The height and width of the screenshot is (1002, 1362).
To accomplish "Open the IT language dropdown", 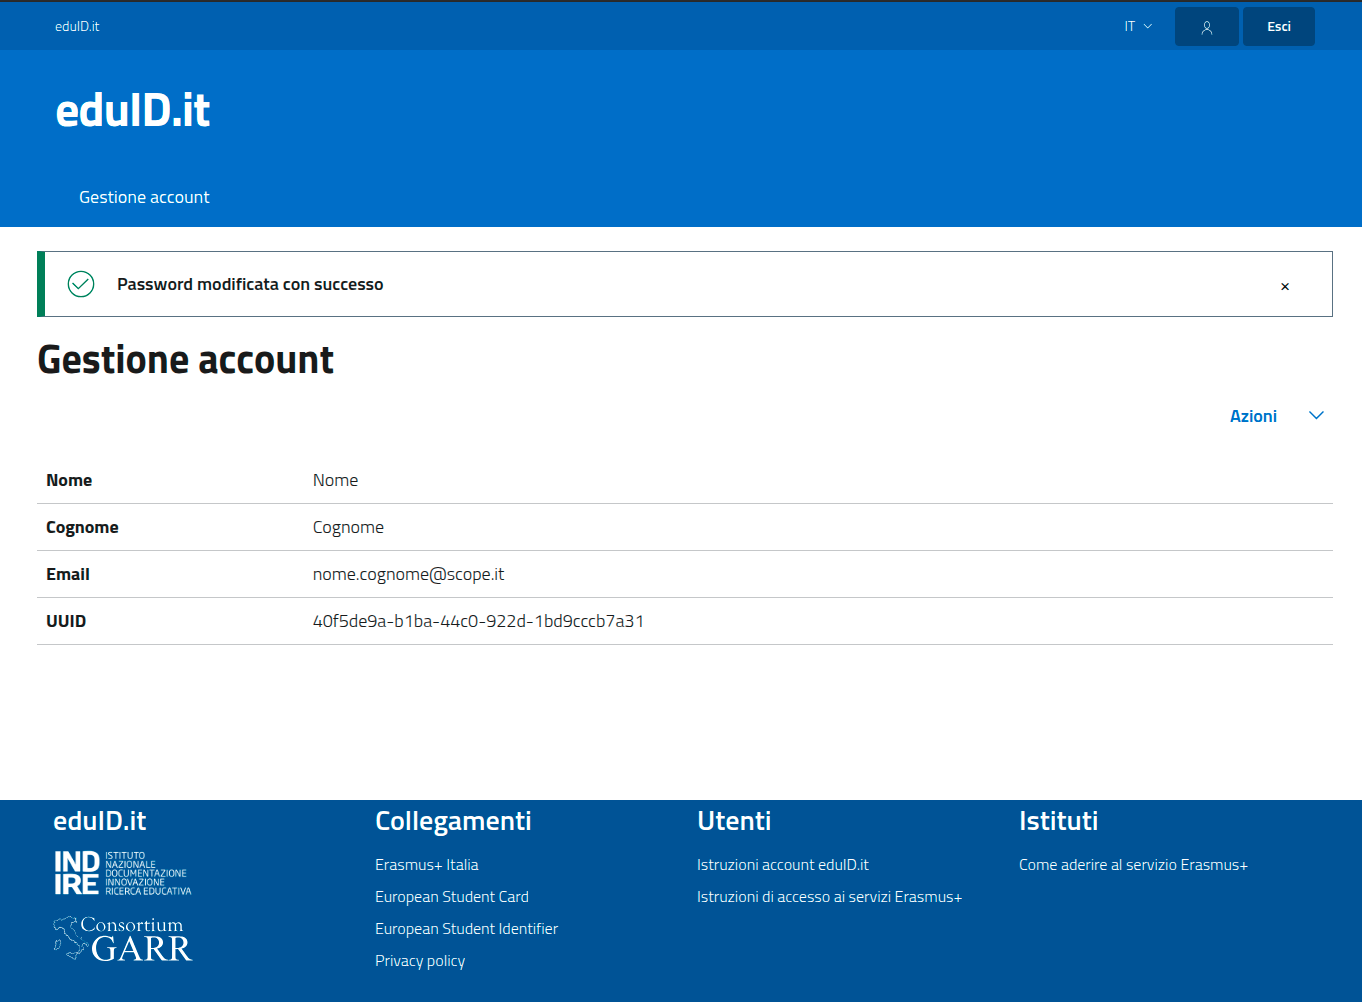I will pos(1137,27).
